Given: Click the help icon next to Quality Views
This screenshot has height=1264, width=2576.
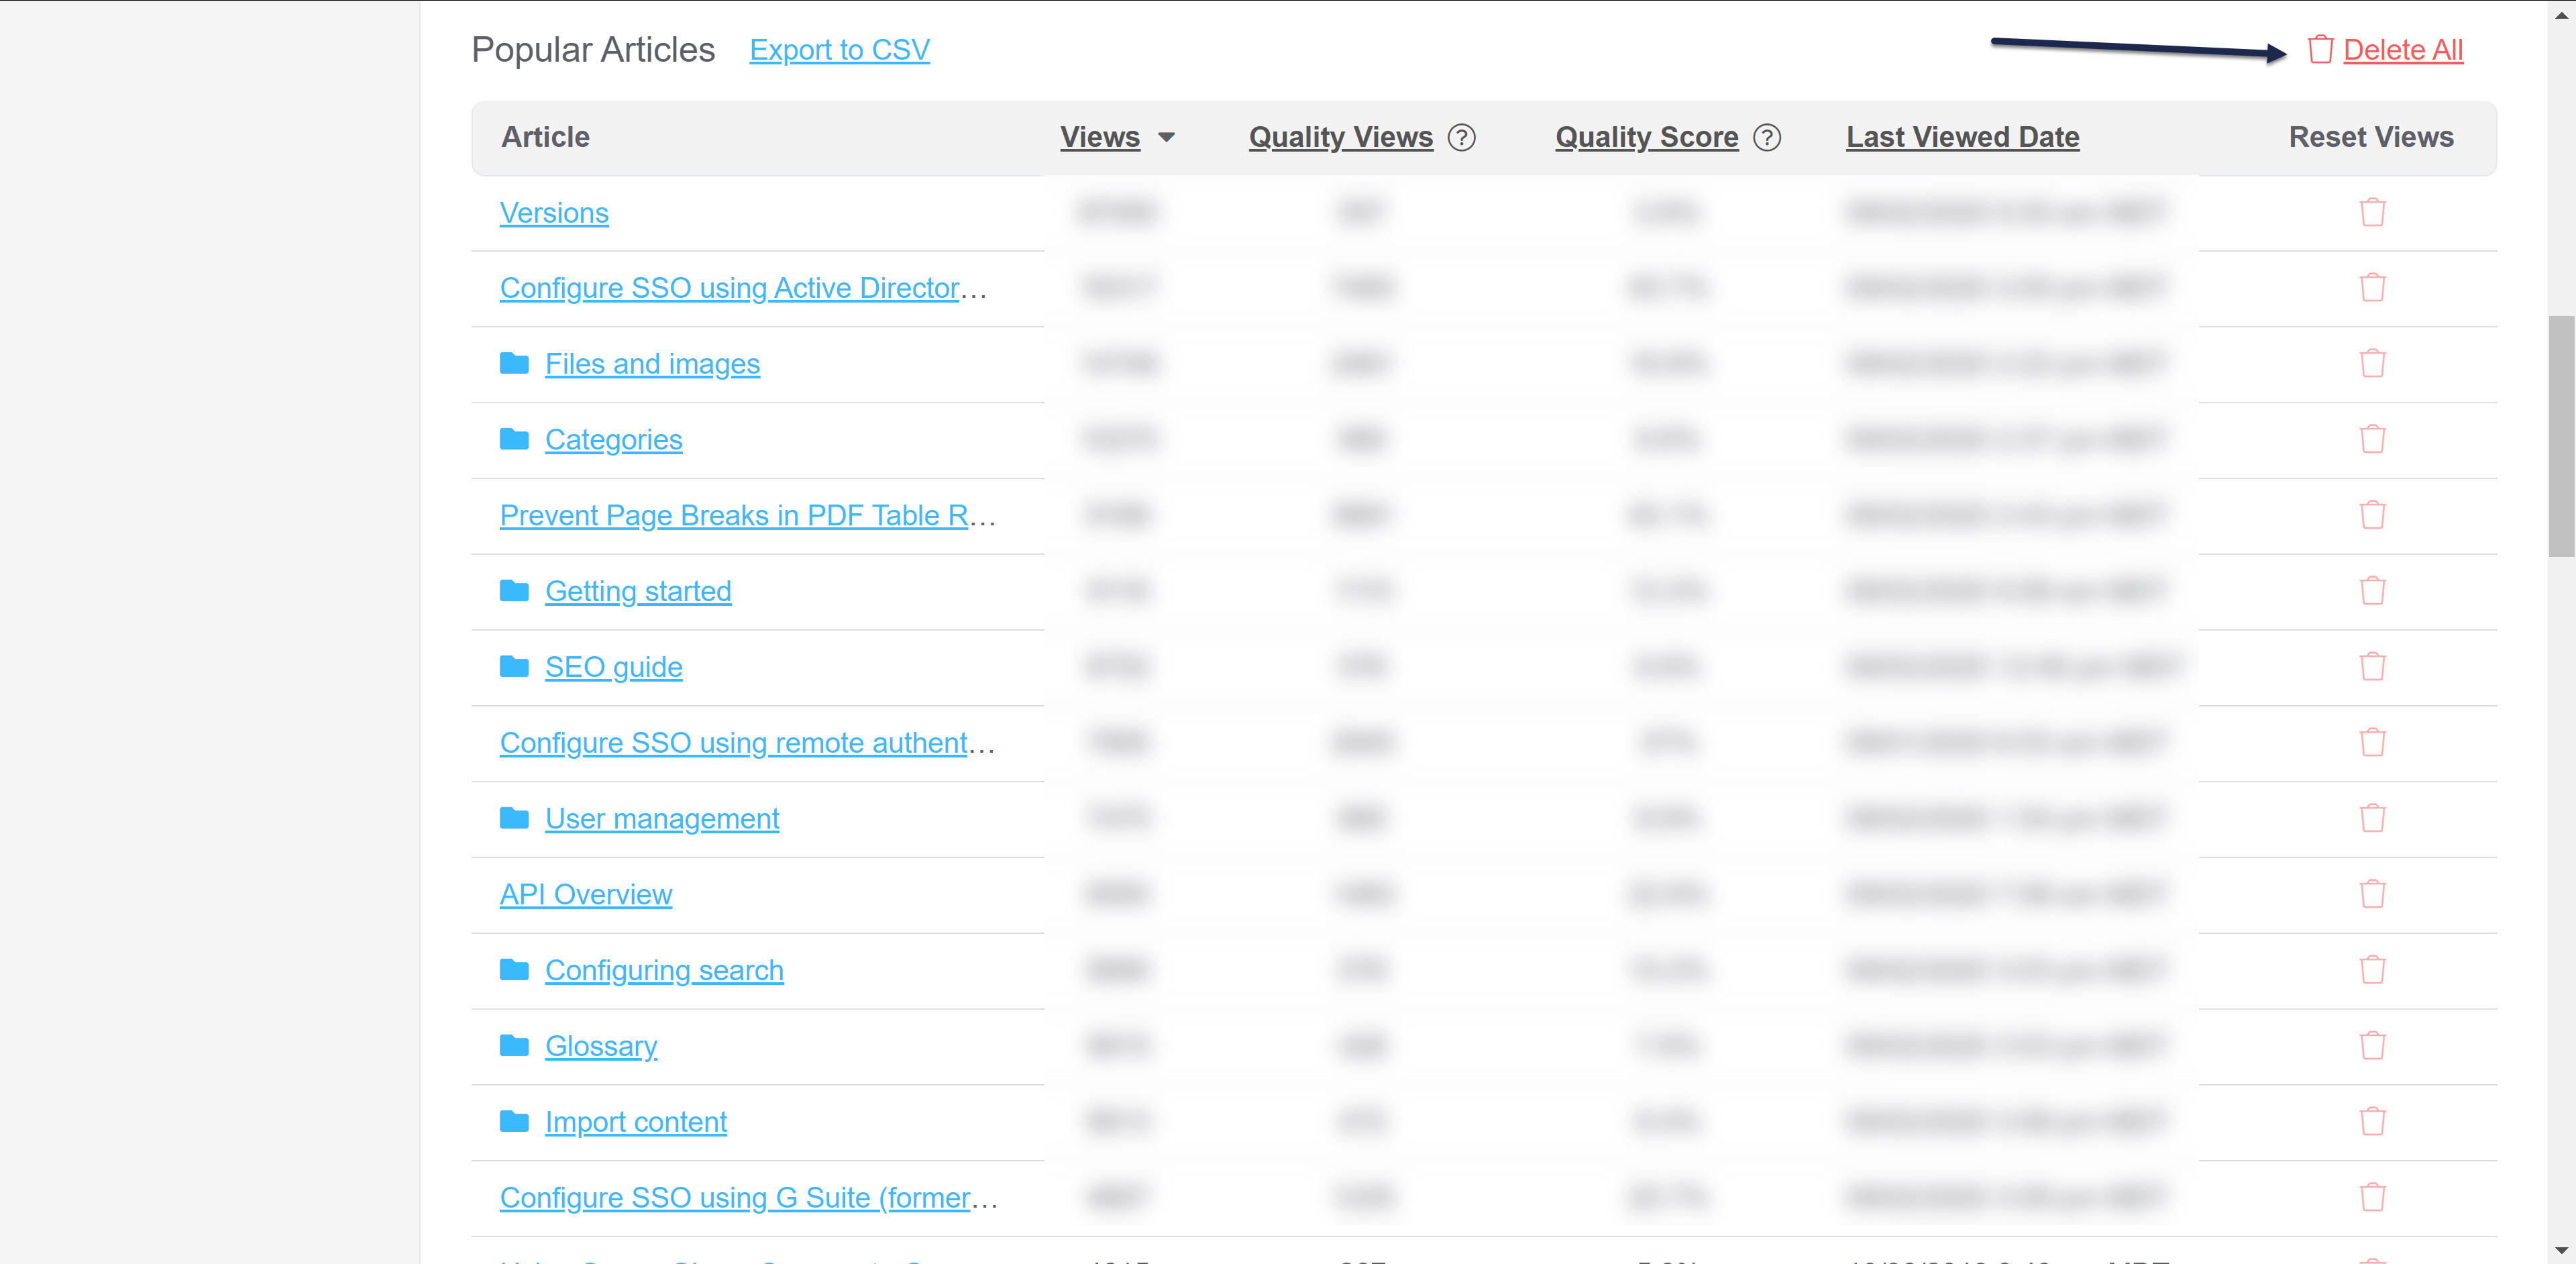Looking at the screenshot, I should (1461, 137).
